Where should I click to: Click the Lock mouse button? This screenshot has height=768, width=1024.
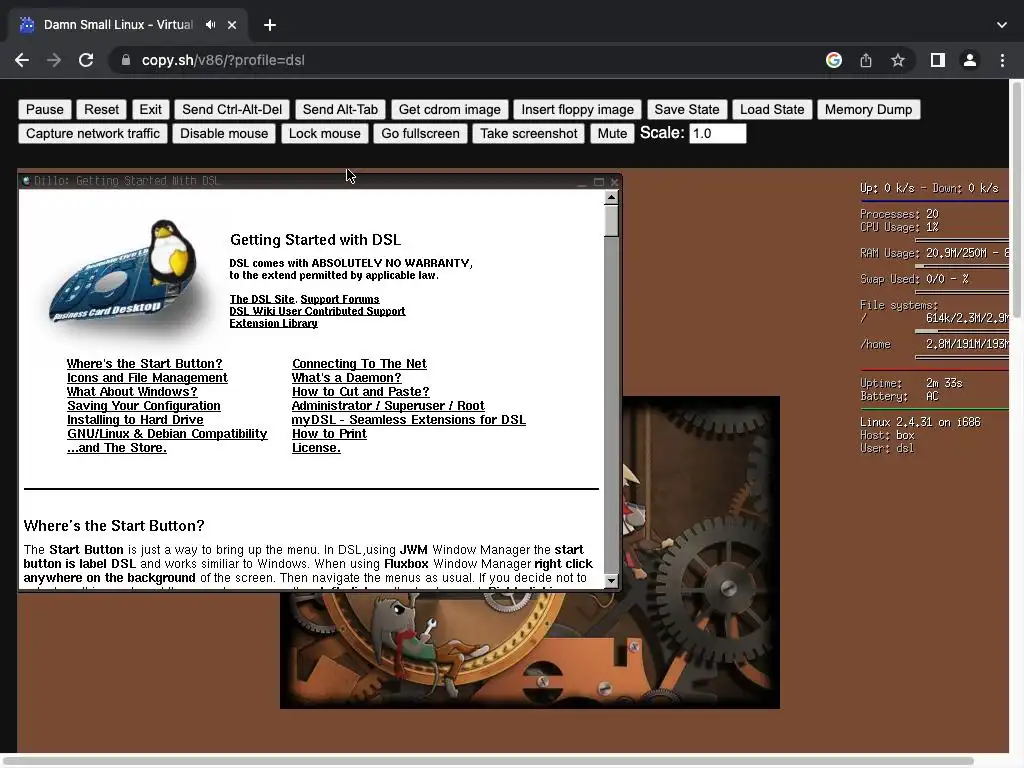pyautogui.click(x=325, y=133)
